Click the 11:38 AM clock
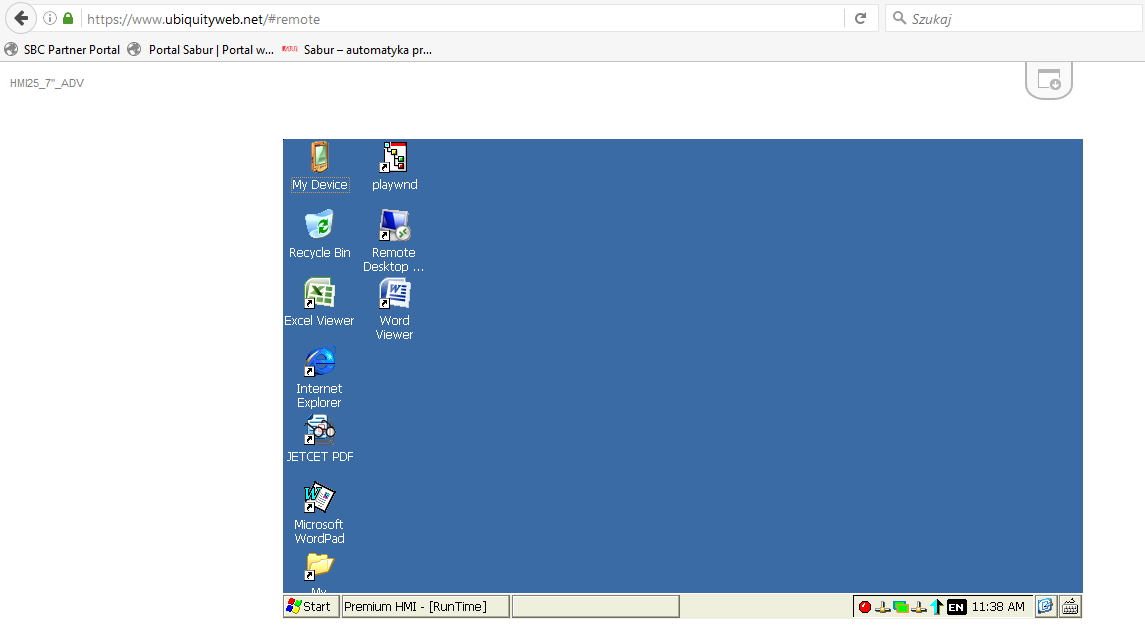Viewport: 1145px width, 633px height. (x=998, y=607)
